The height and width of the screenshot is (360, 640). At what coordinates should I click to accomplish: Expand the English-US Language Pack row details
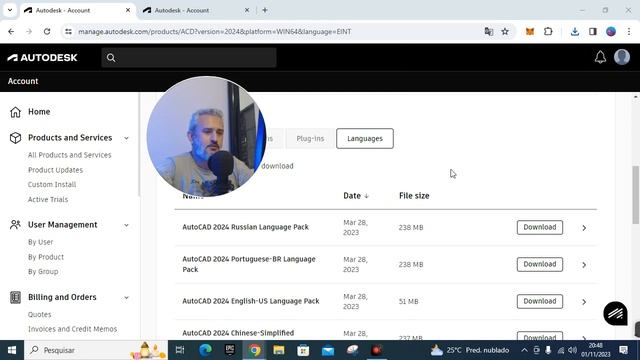tap(584, 302)
